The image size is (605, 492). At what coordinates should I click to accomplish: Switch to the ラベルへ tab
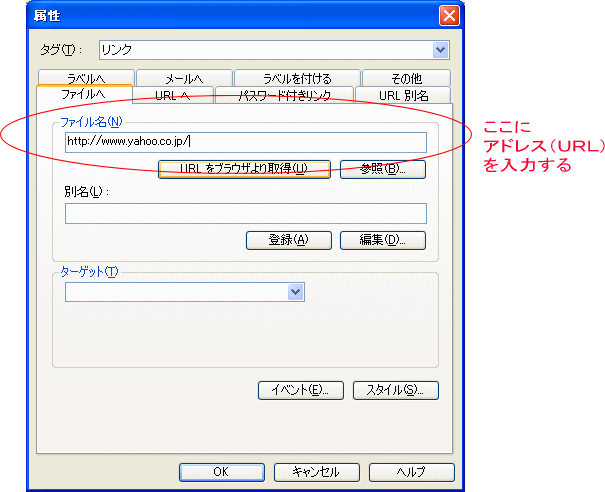(x=86, y=78)
